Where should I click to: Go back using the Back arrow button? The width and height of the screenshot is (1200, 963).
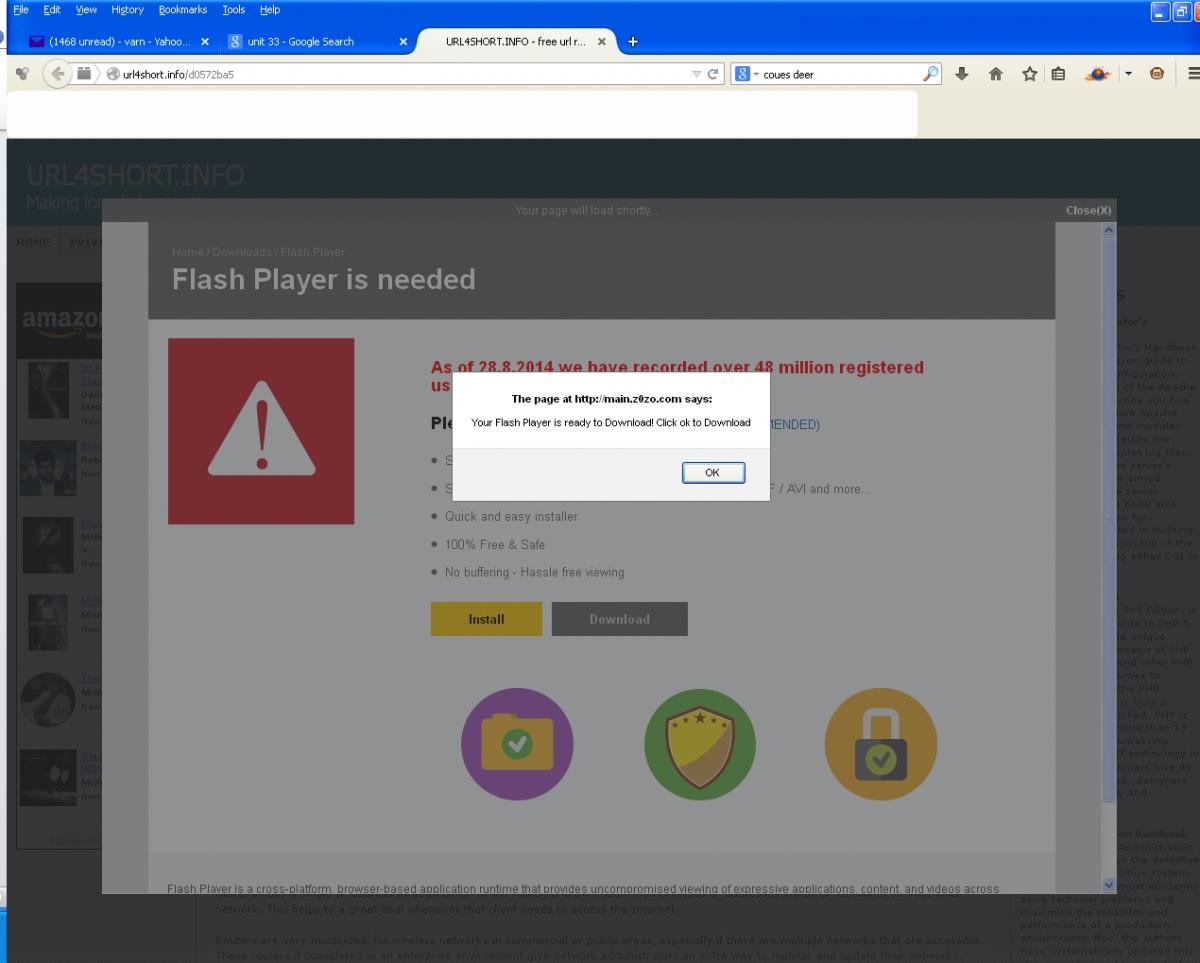coord(57,73)
